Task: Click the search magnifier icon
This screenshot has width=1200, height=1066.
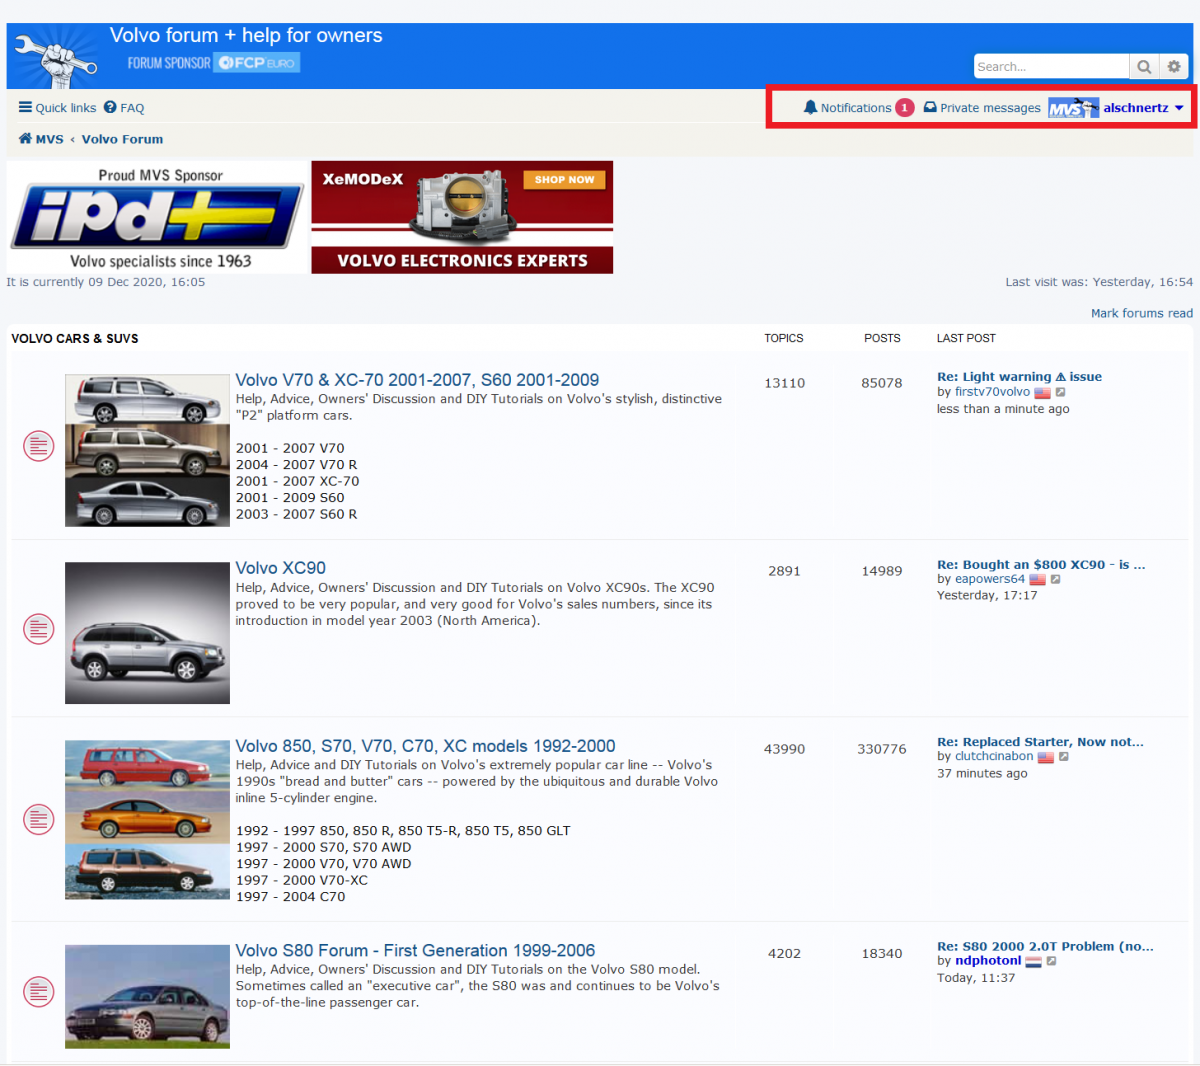Action: point(1144,66)
